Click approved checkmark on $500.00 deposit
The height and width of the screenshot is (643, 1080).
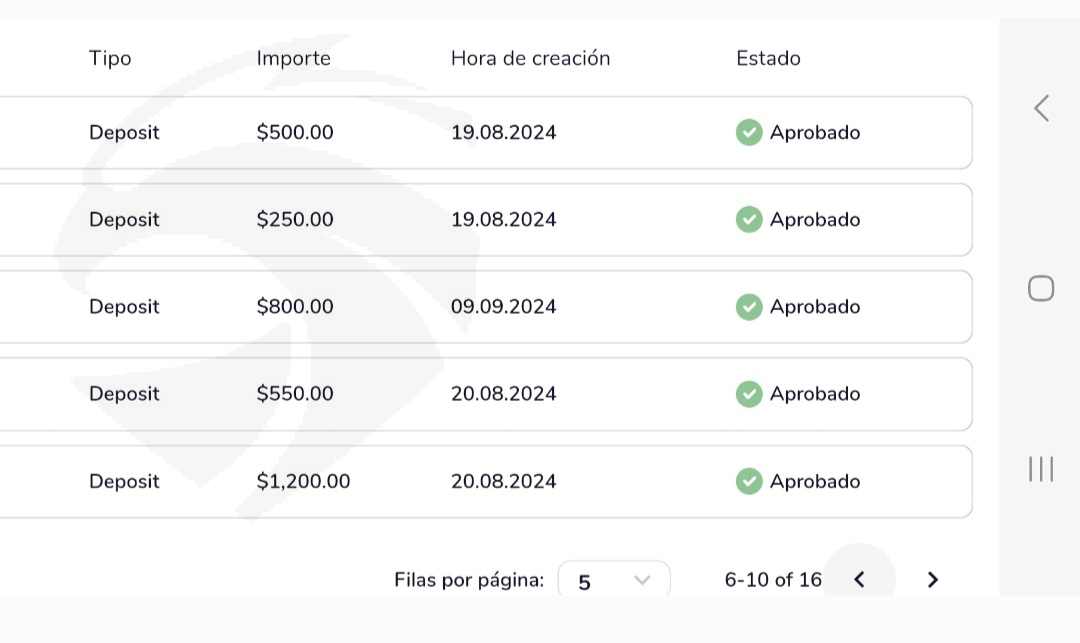click(x=749, y=132)
